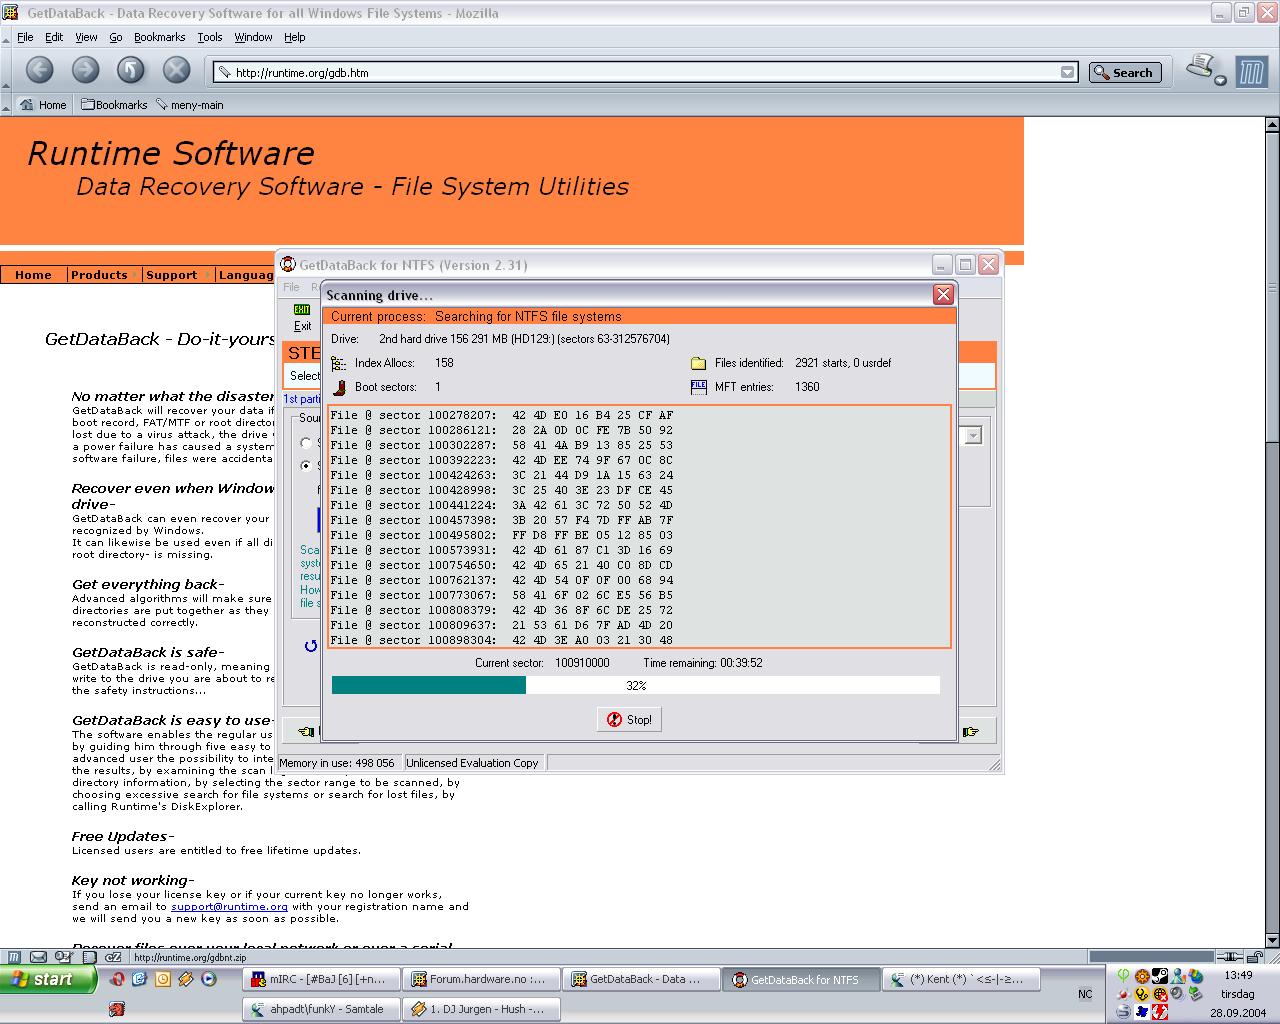Click the Exit icon in GetDataBack window
The width and height of the screenshot is (1280, 1024).
click(x=302, y=318)
